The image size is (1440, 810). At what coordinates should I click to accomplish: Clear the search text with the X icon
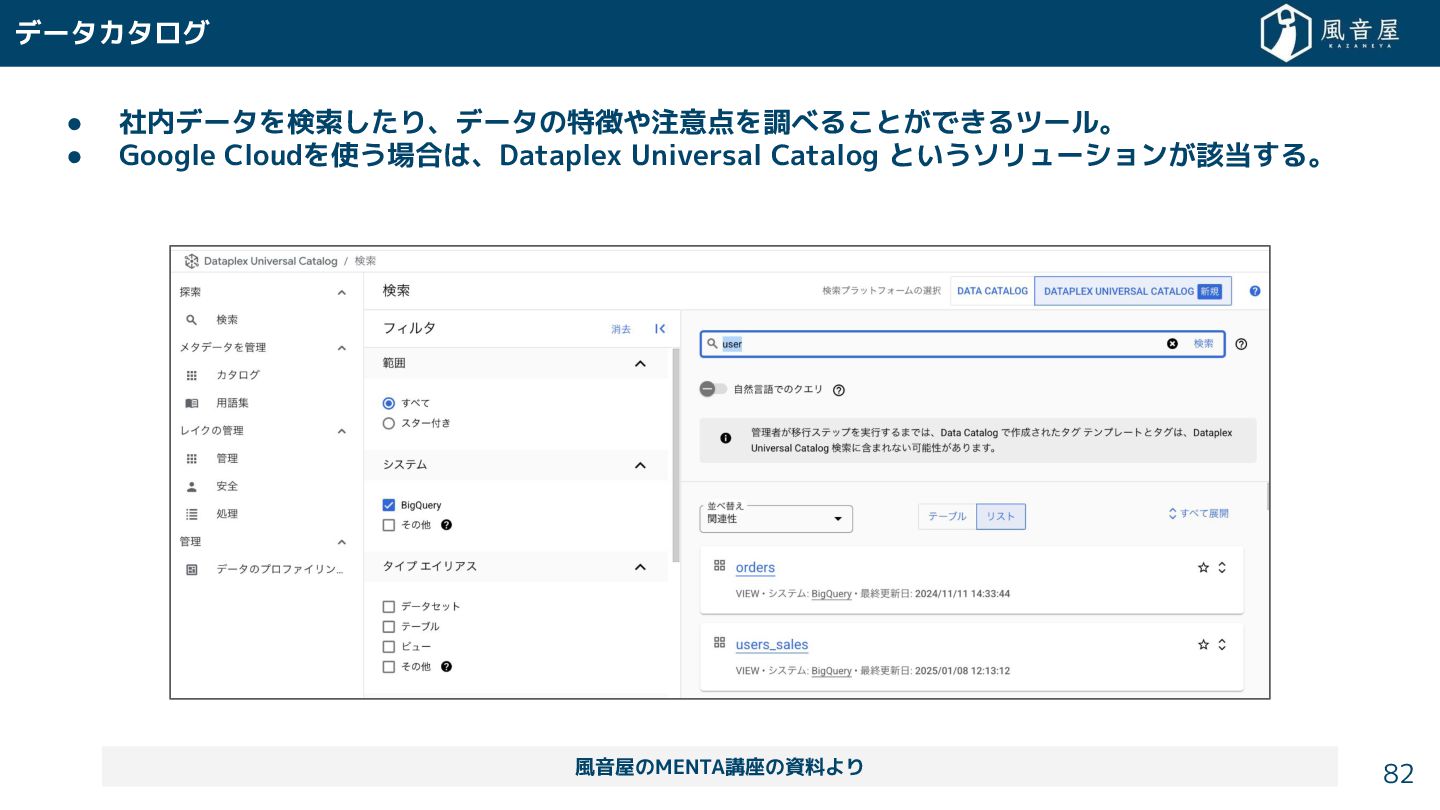pos(1172,344)
